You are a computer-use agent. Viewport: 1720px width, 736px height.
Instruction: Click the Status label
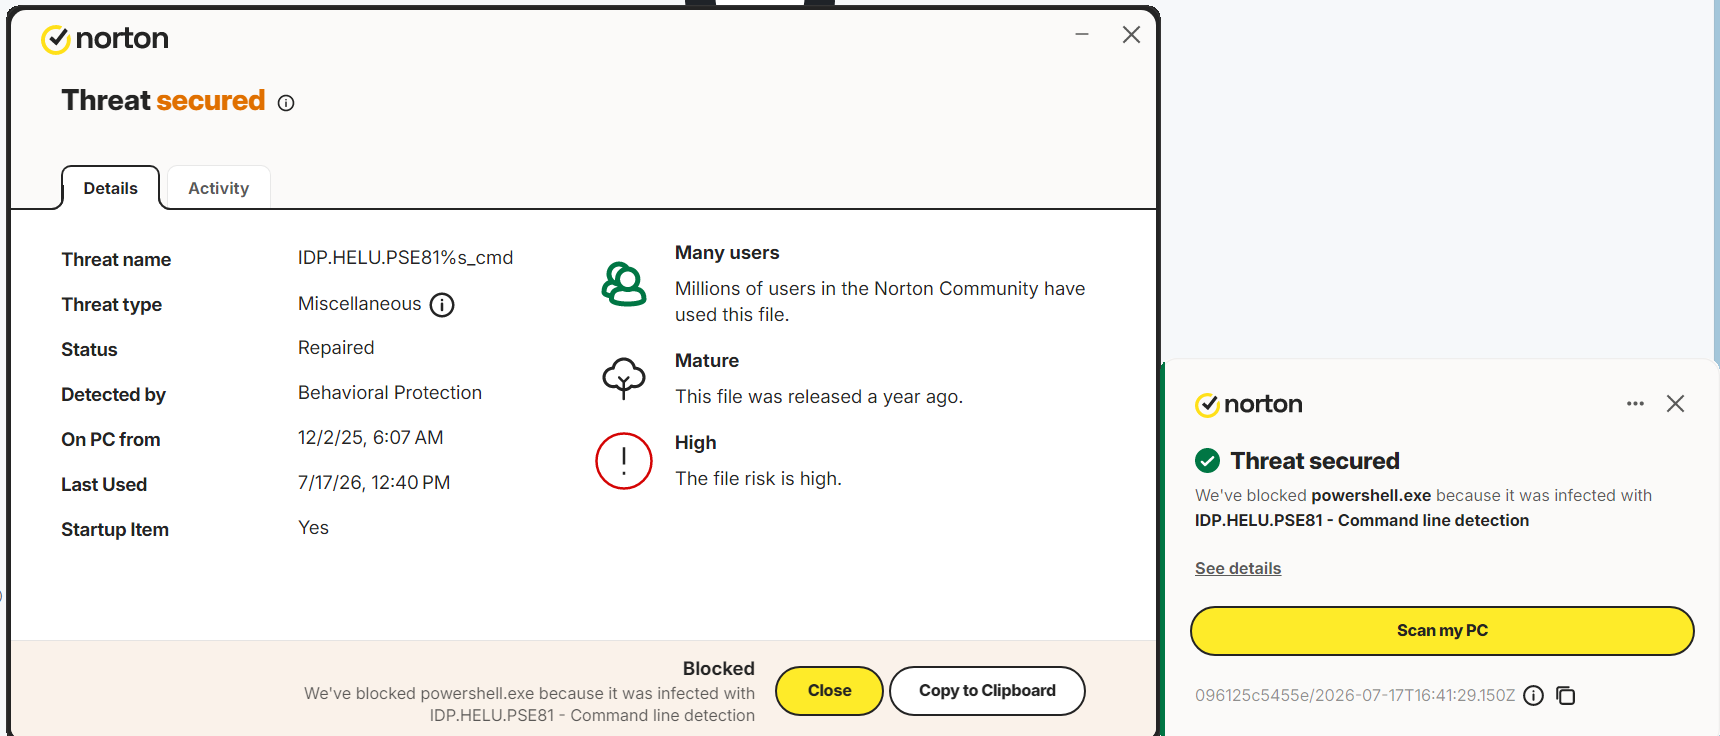(90, 350)
